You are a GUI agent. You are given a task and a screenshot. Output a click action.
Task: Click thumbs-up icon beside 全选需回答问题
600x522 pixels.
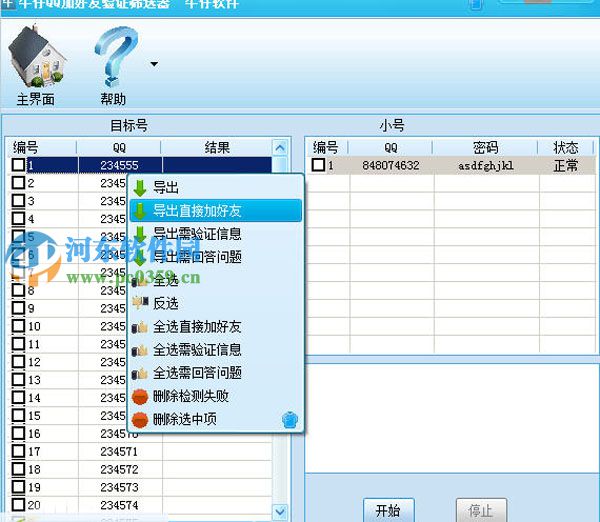click(140, 374)
